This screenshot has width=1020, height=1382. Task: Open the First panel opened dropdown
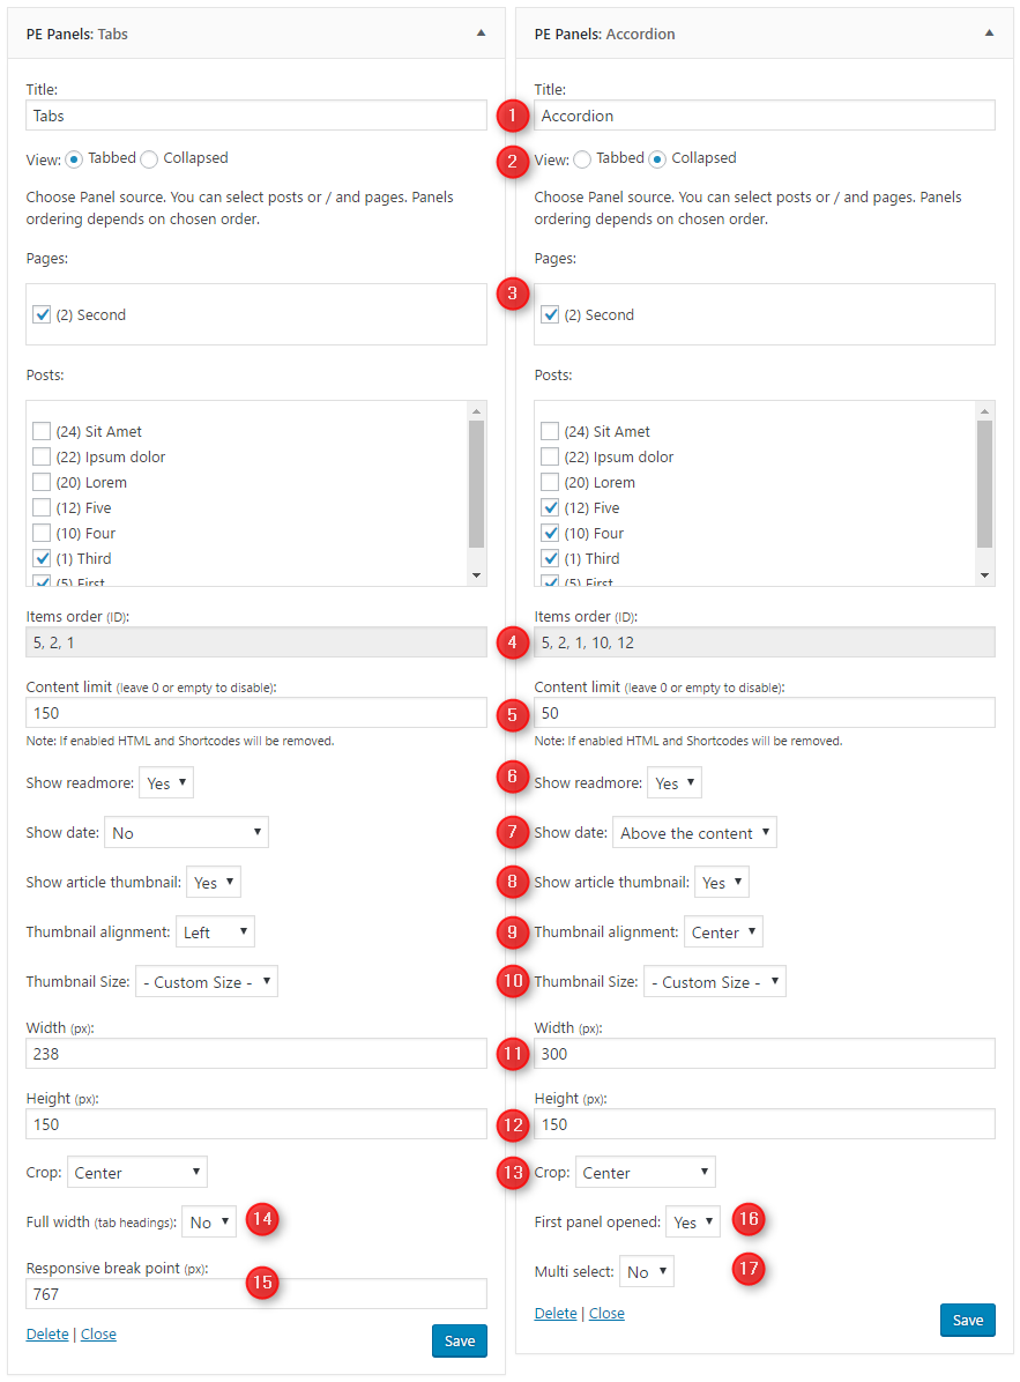(x=692, y=1221)
